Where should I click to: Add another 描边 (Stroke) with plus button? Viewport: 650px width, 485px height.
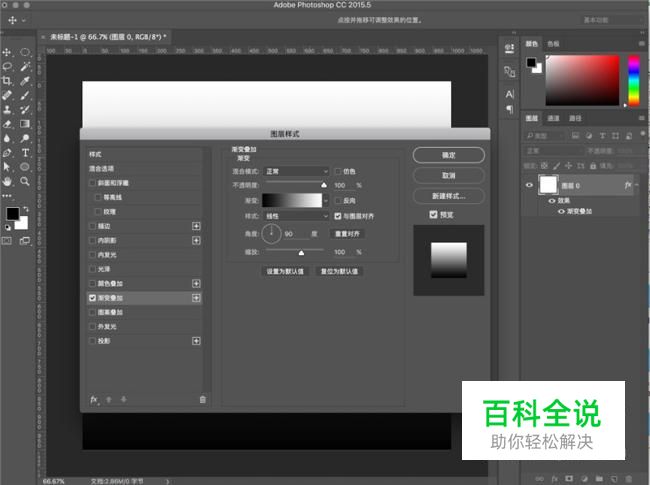[196, 226]
